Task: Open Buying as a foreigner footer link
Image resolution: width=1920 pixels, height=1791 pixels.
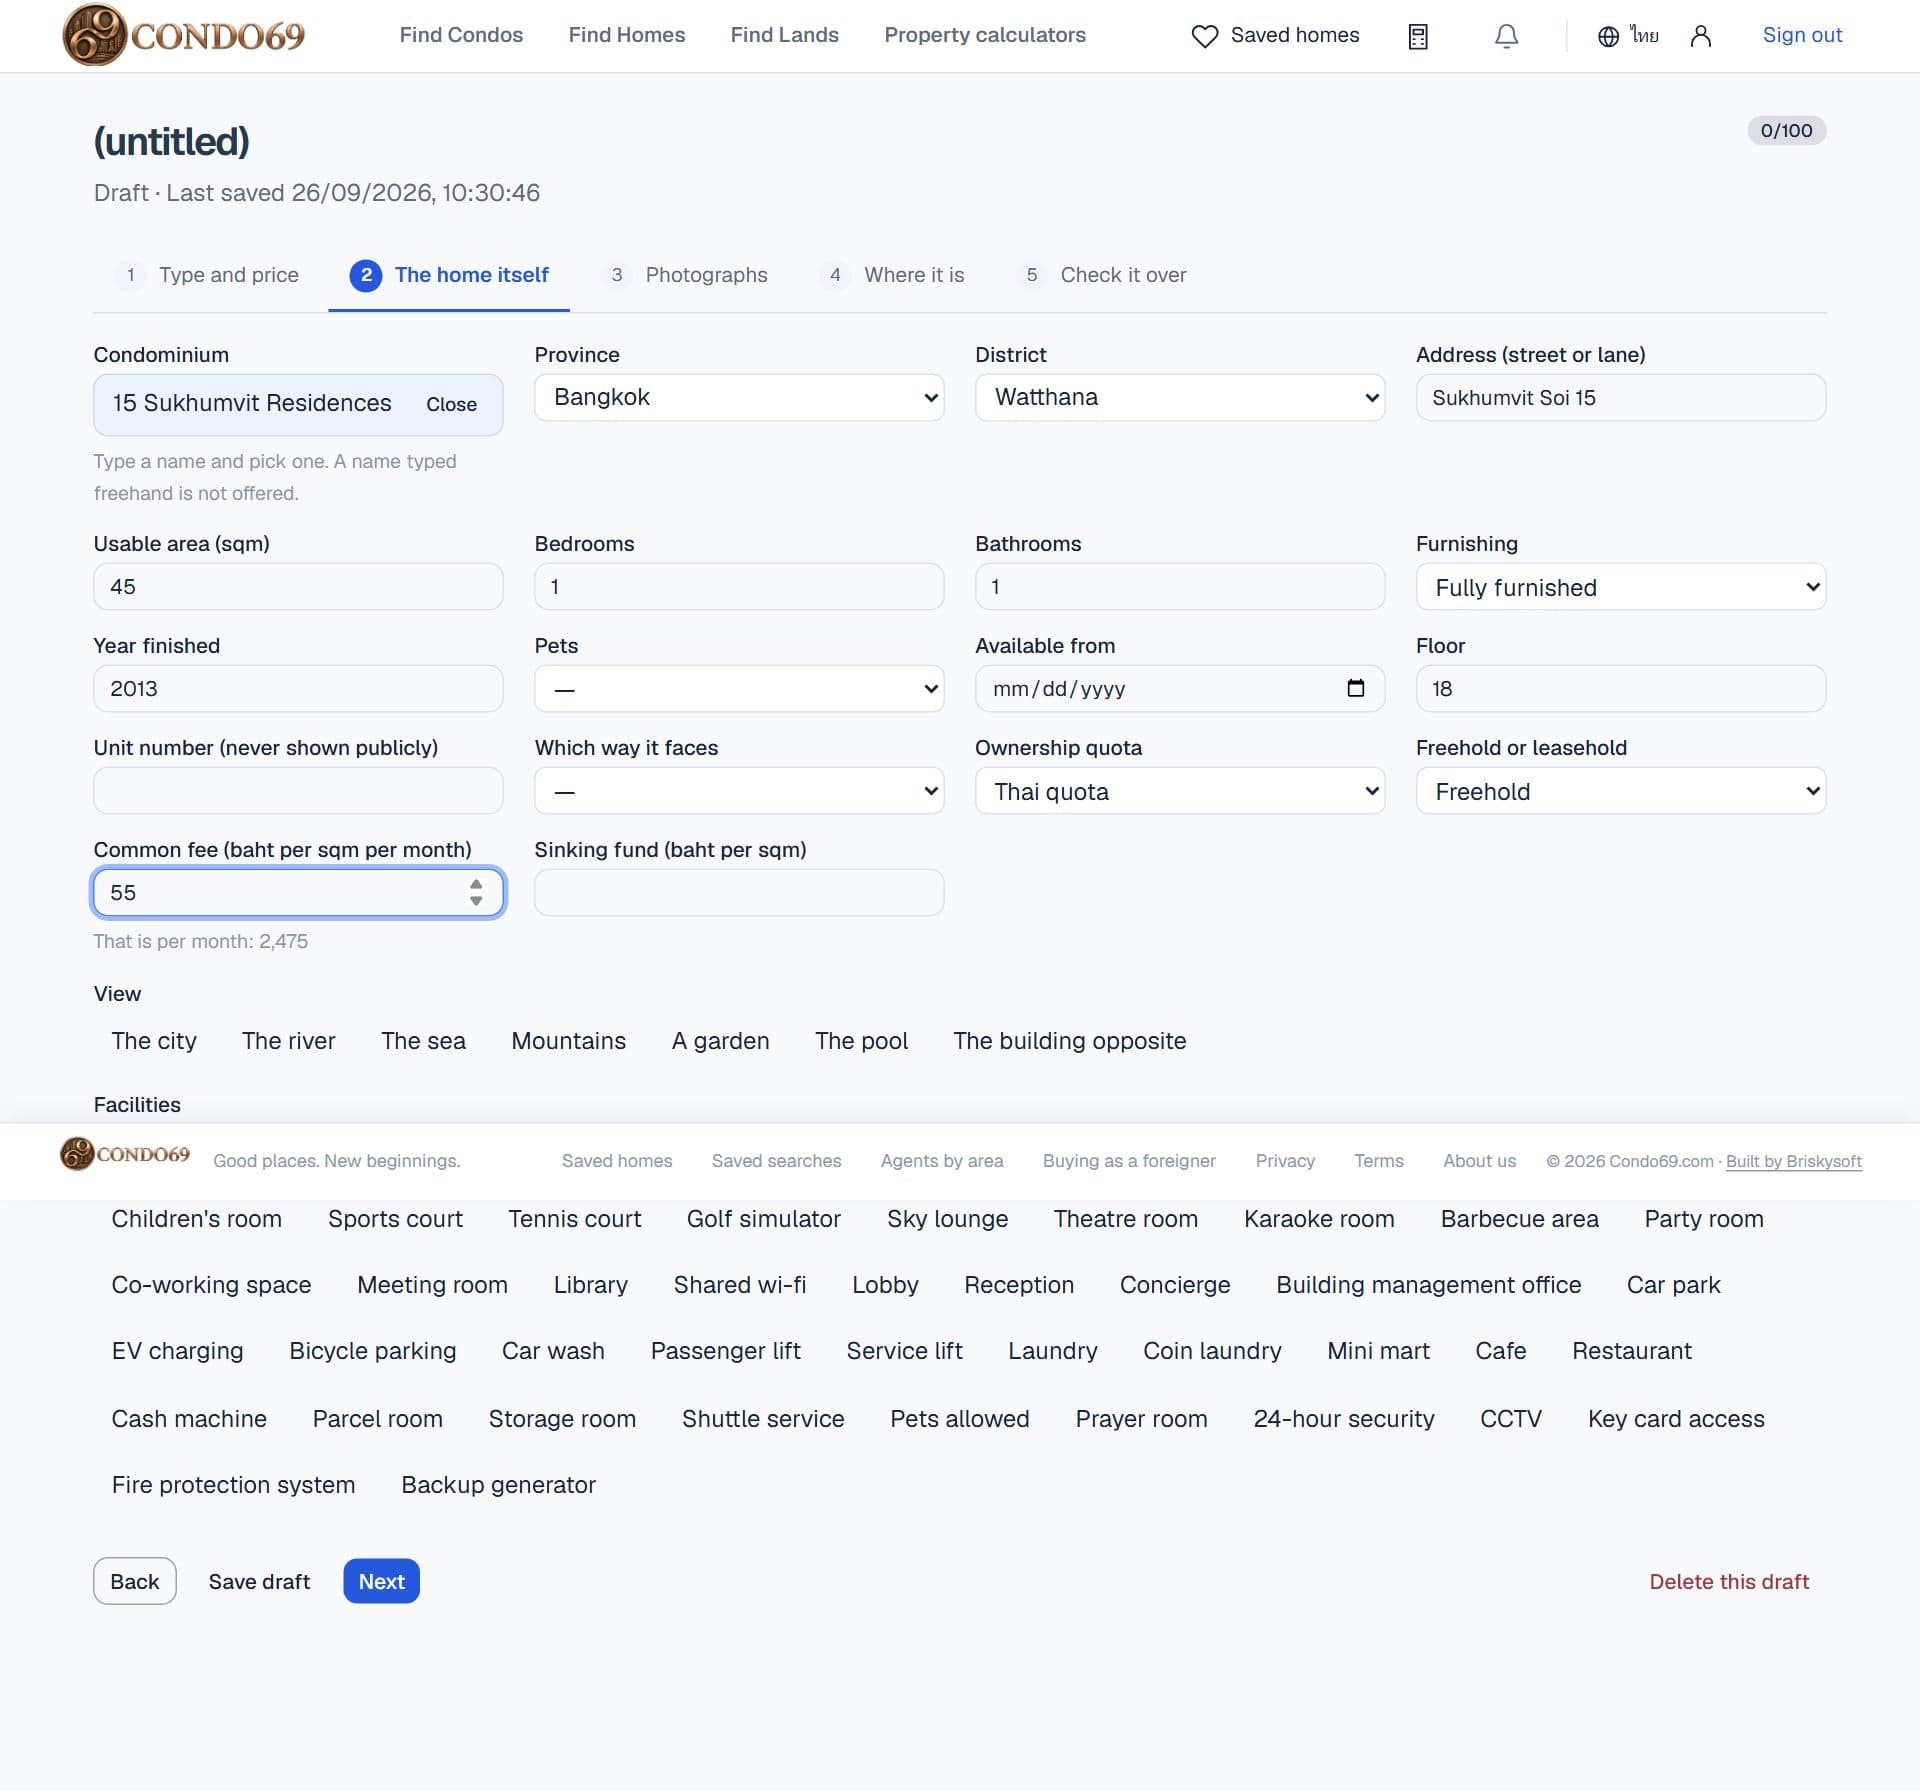Action: (x=1129, y=1161)
